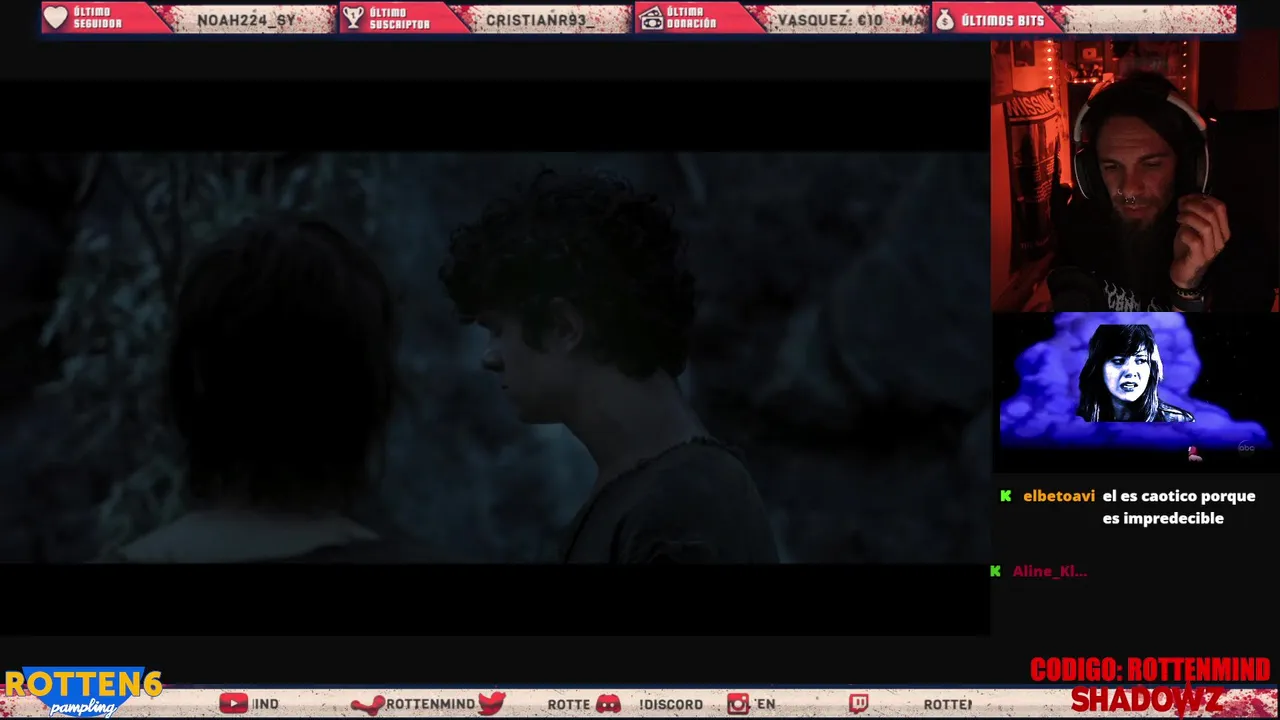Click the Discord icon in bottom bar
This screenshot has height=720, width=1280.
pyautogui.click(x=608, y=704)
